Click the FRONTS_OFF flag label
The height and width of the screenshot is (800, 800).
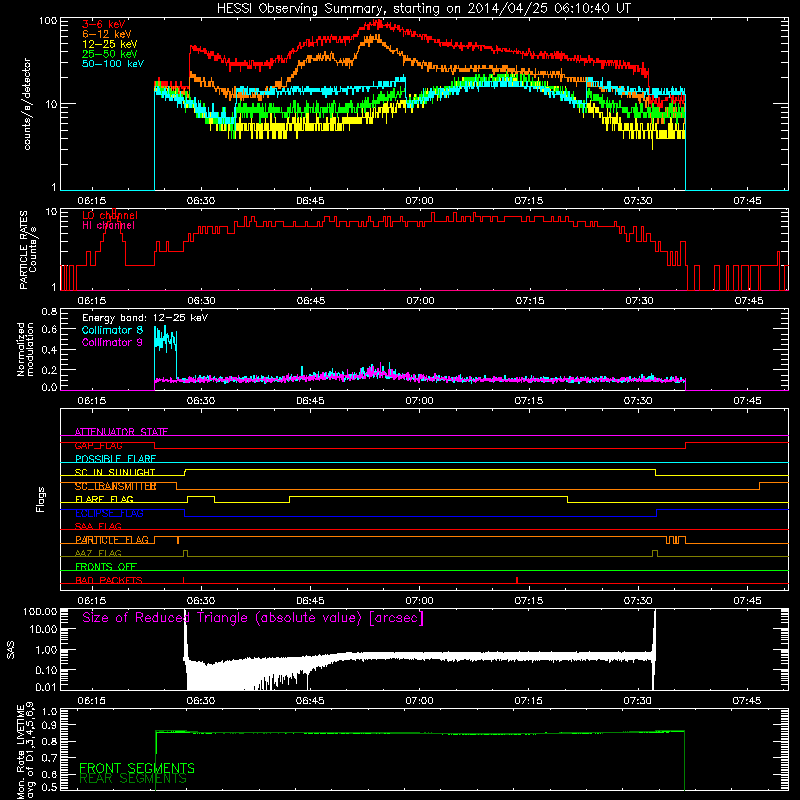(106, 567)
